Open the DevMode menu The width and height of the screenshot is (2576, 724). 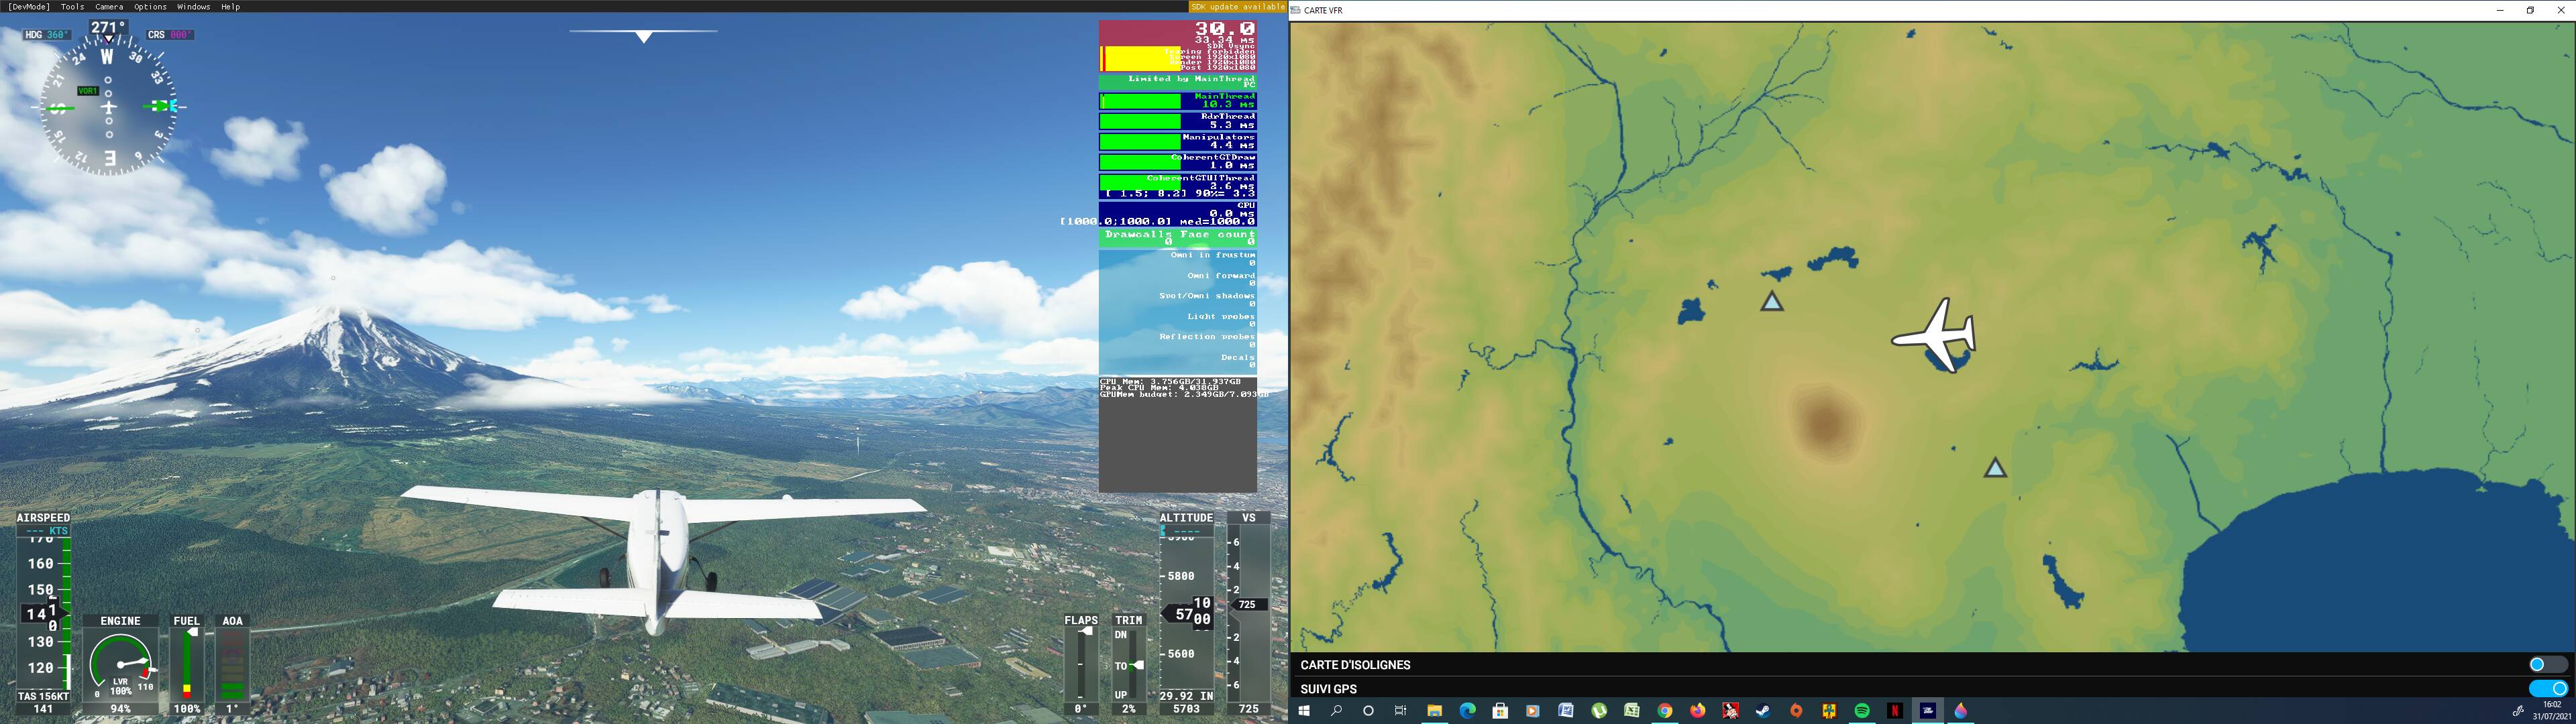(x=28, y=6)
